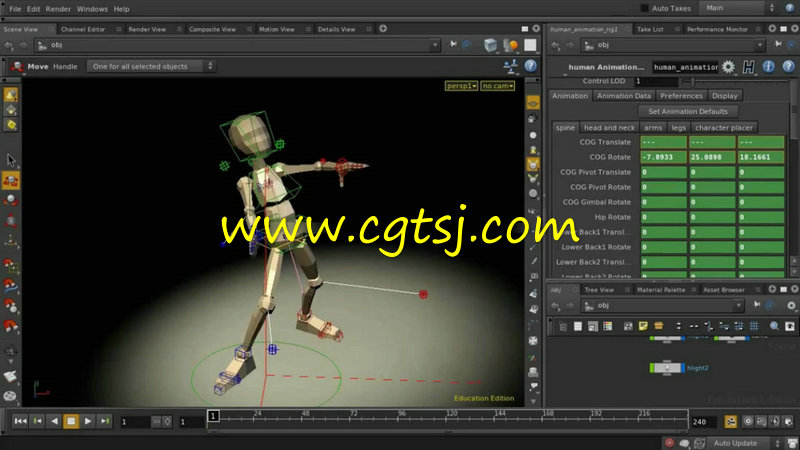Click the end frame 240 field
The height and width of the screenshot is (450, 800).
pos(704,422)
